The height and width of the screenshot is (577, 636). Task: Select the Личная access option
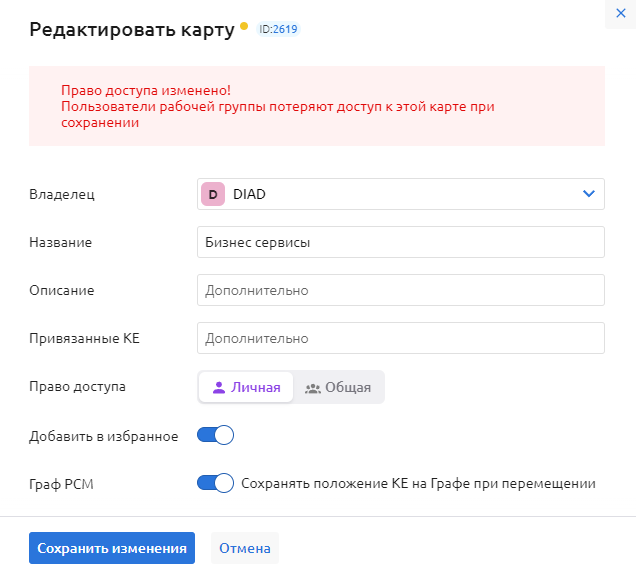246,388
